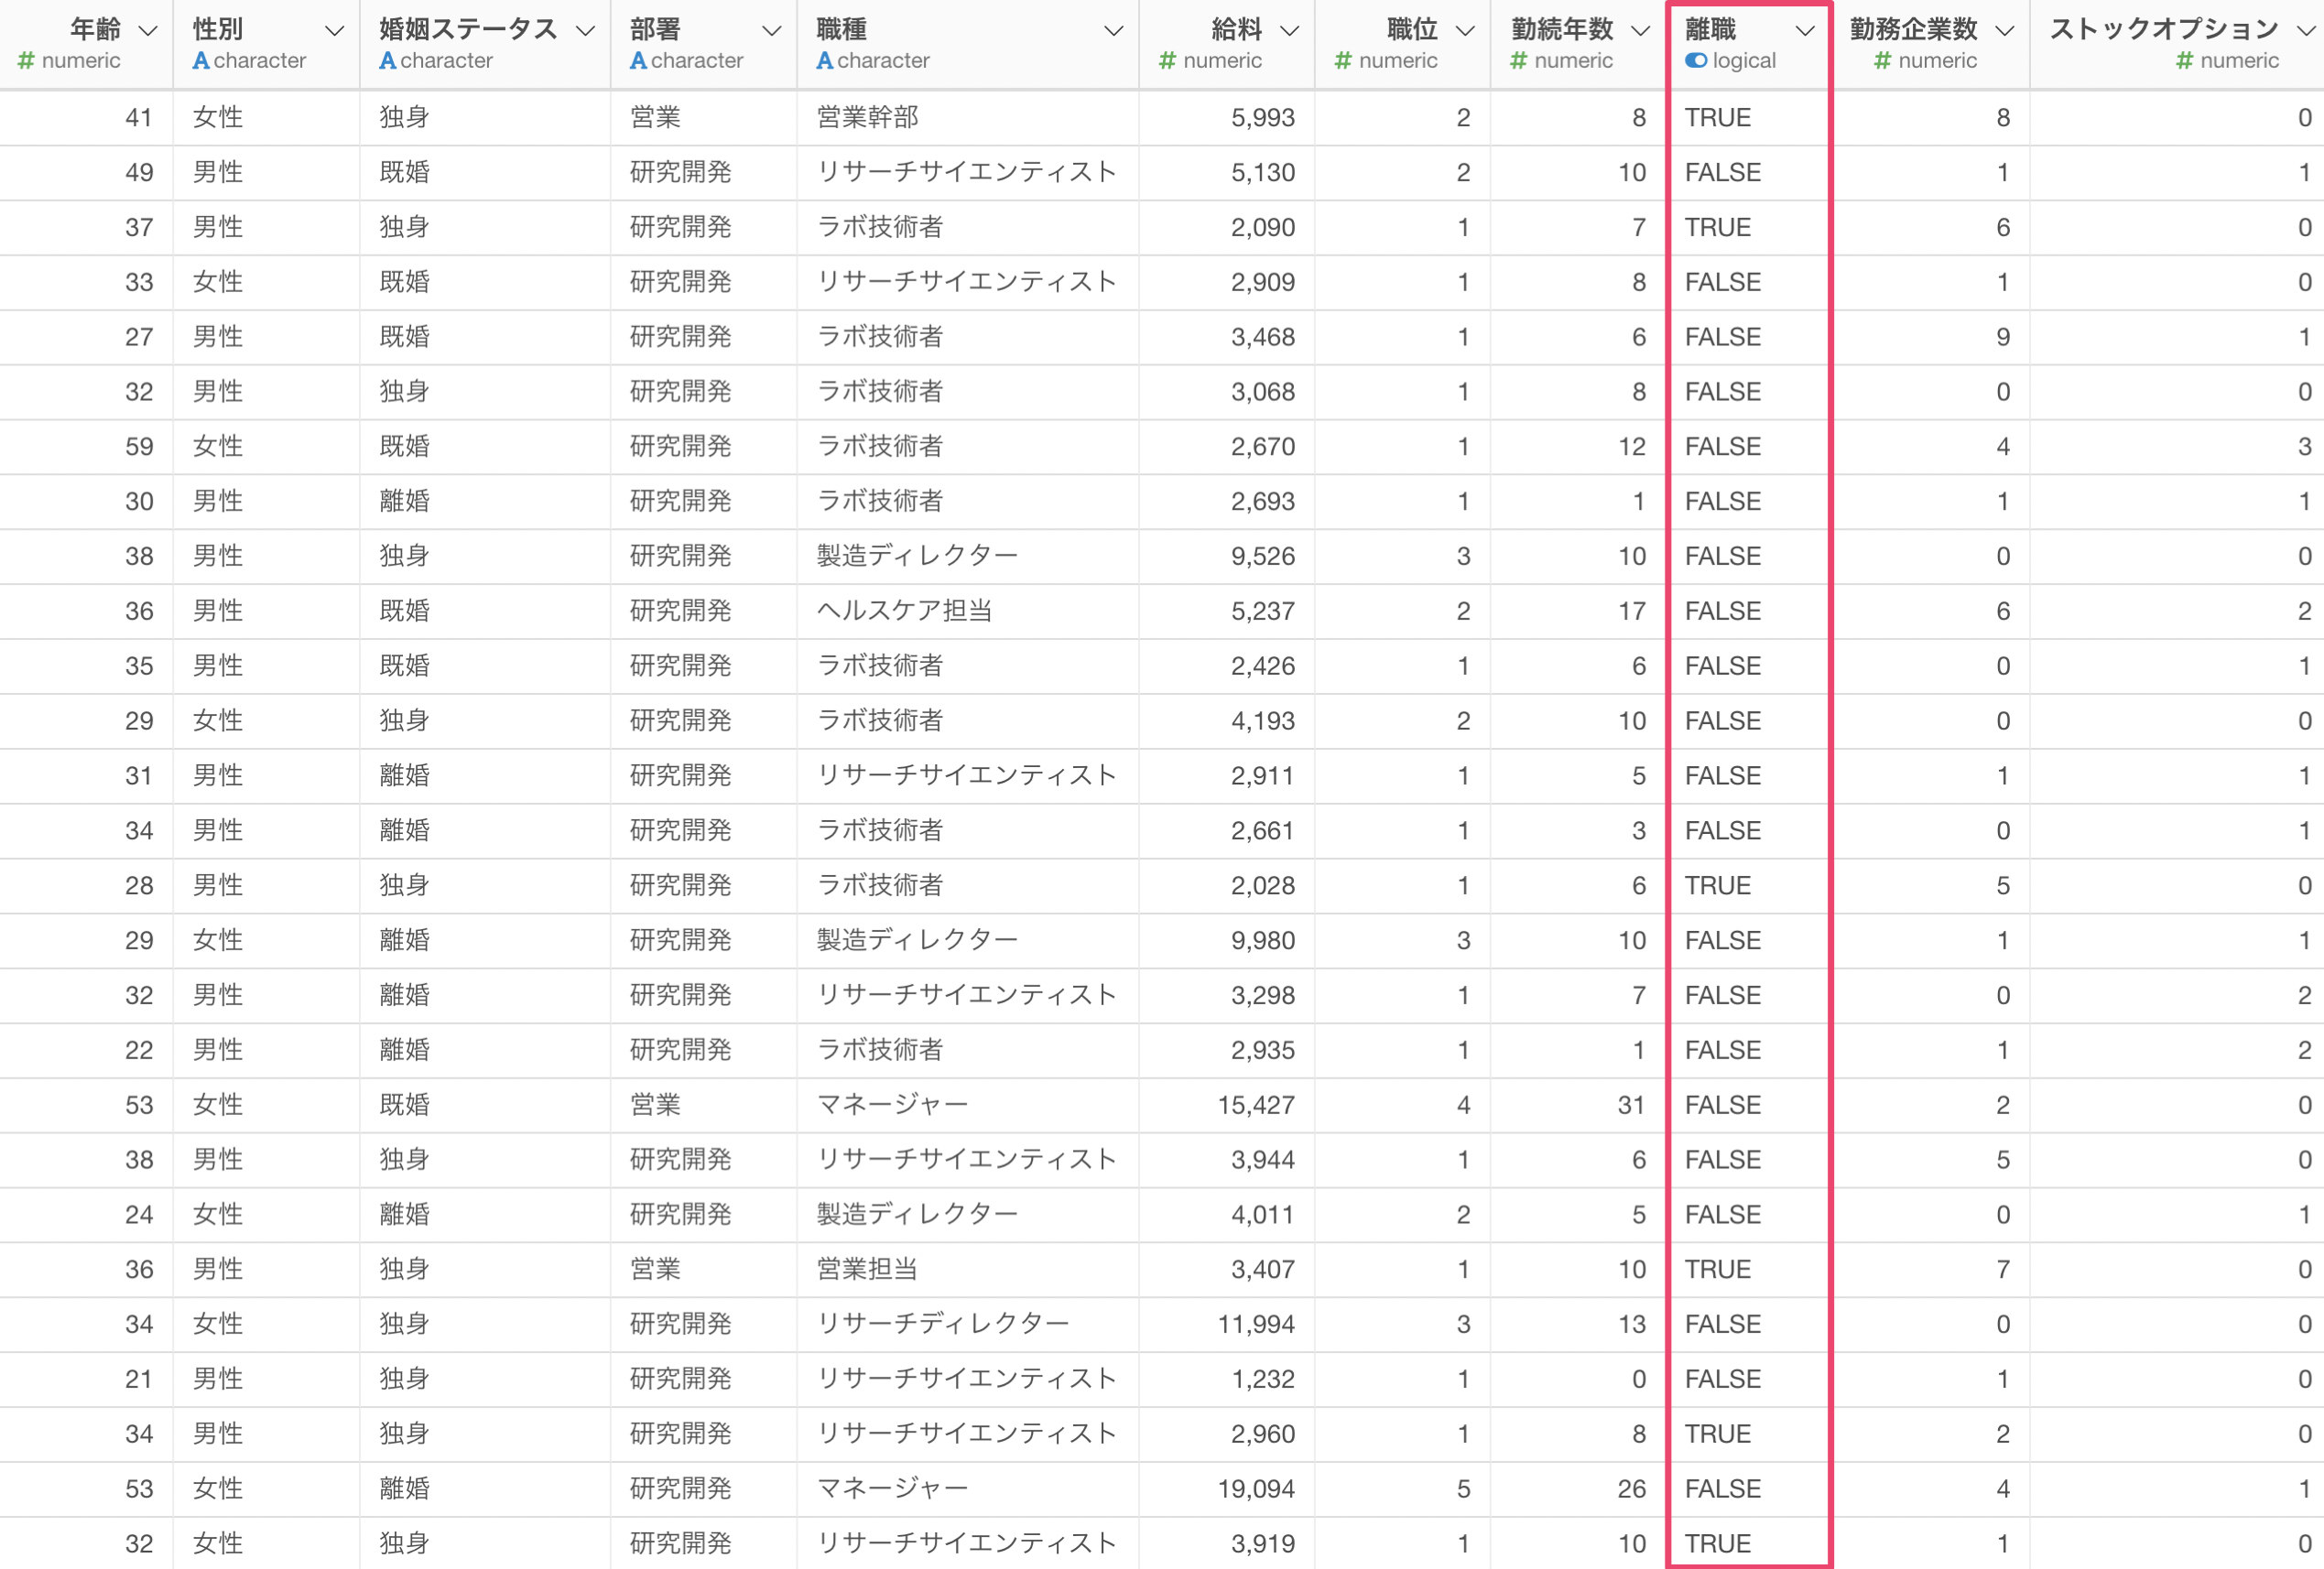Select the 離職 column header
2324x1569 pixels.
tap(1749, 44)
